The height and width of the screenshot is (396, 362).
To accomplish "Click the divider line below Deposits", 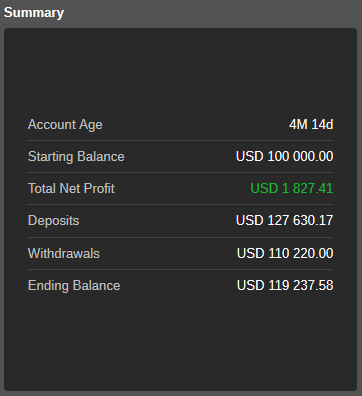I will pos(180,237).
